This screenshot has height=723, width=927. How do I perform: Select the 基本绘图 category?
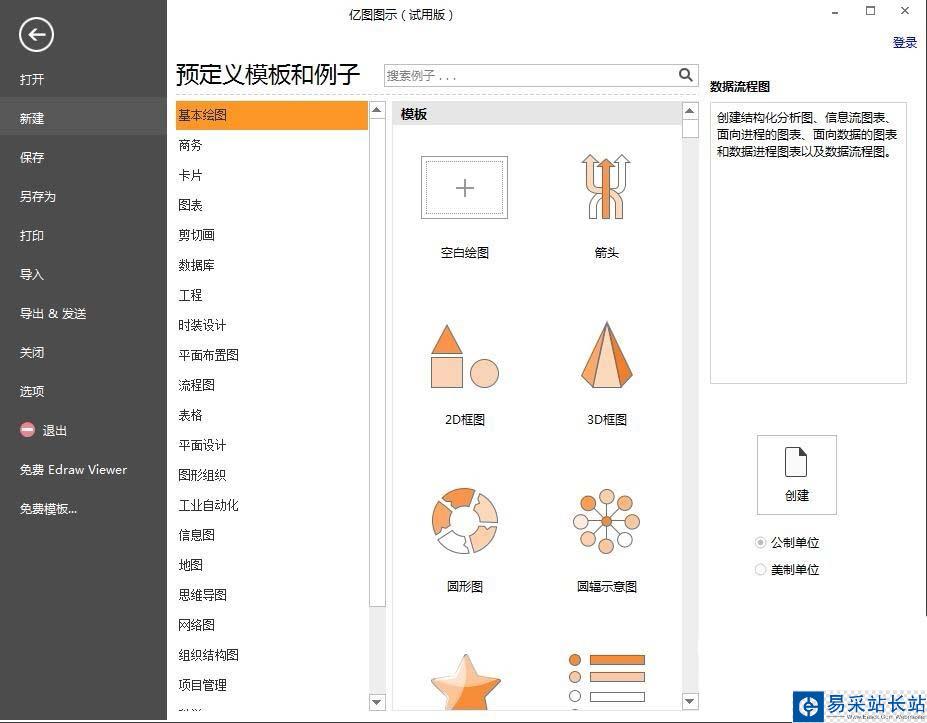click(272, 115)
